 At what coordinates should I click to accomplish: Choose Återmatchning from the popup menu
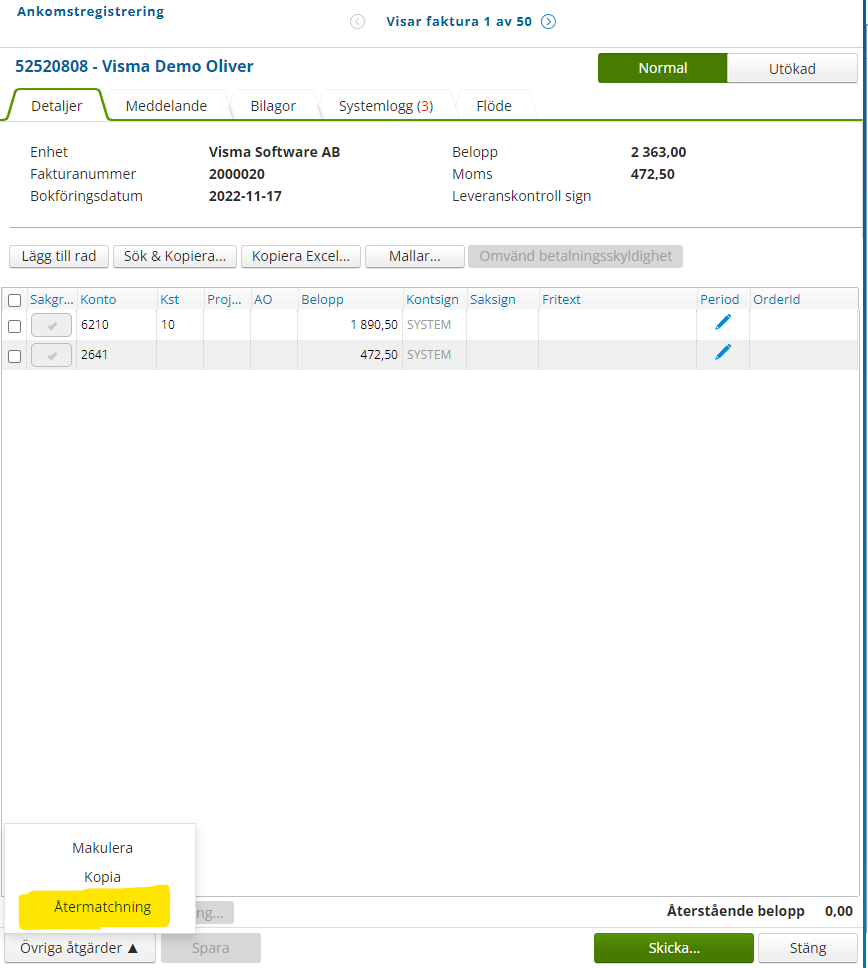pyautogui.click(x=102, y=907)
